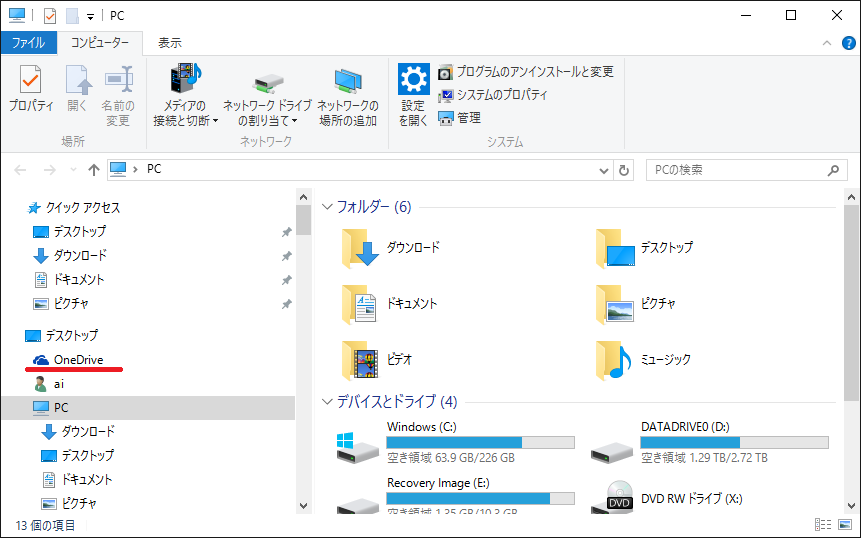Collapse the Folders (6) group
The image size is (861, 538).
328,208
